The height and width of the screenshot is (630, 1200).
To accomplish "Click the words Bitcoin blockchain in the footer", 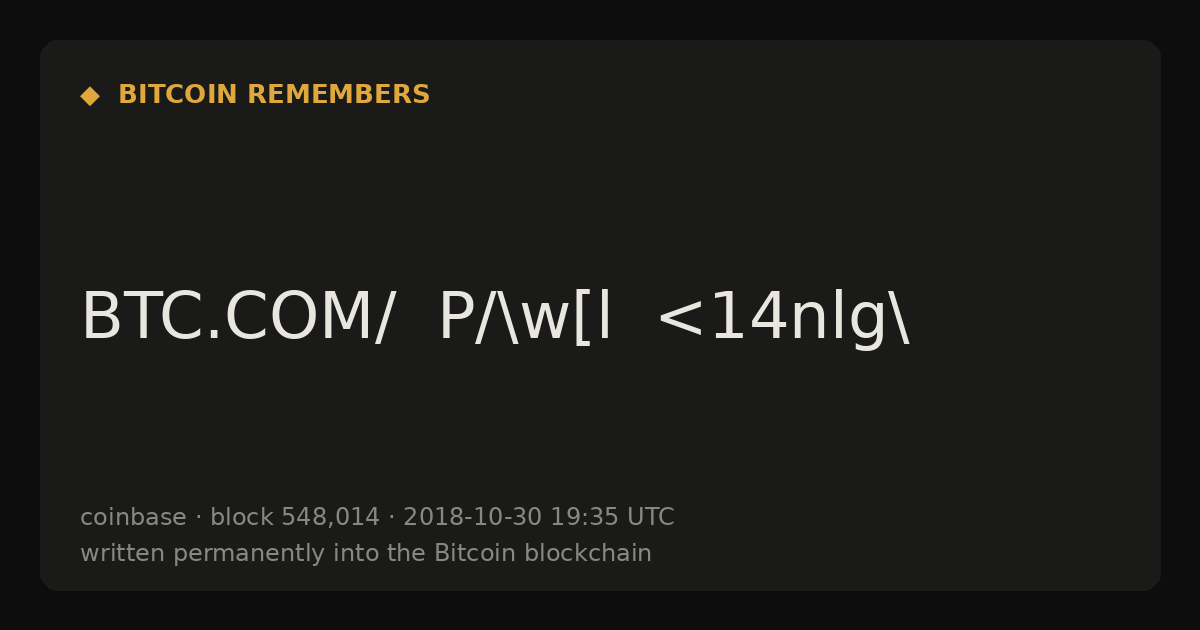I will tap(542, 553).
